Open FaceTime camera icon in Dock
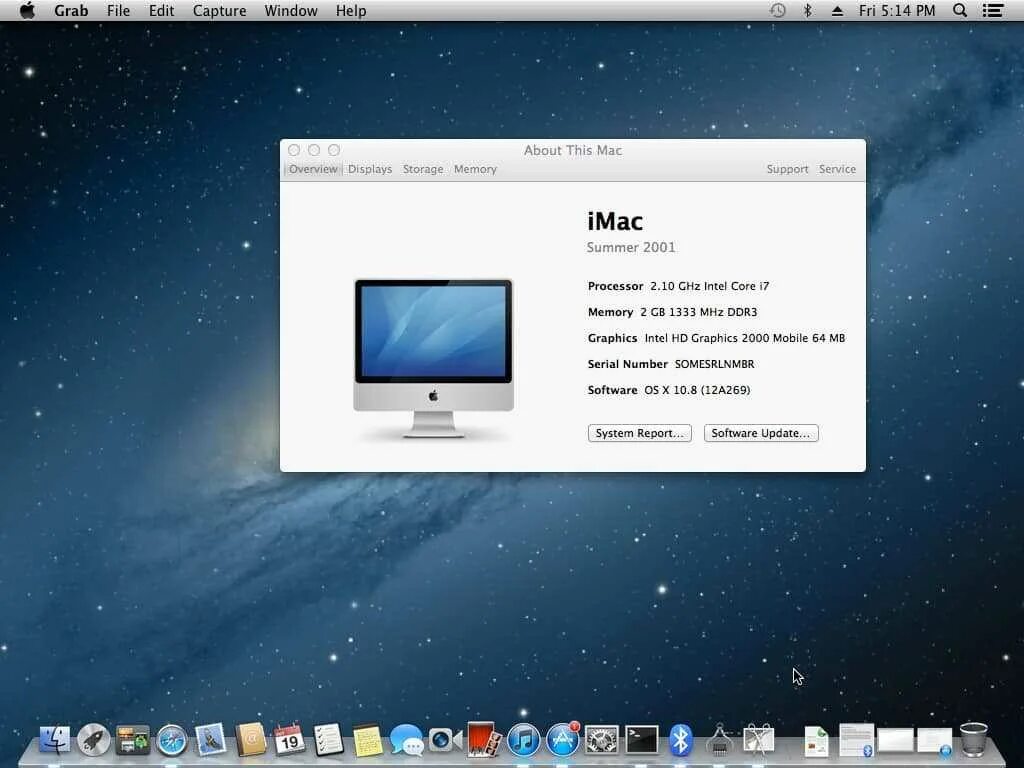1024x768 pixels. coord(445,741)
